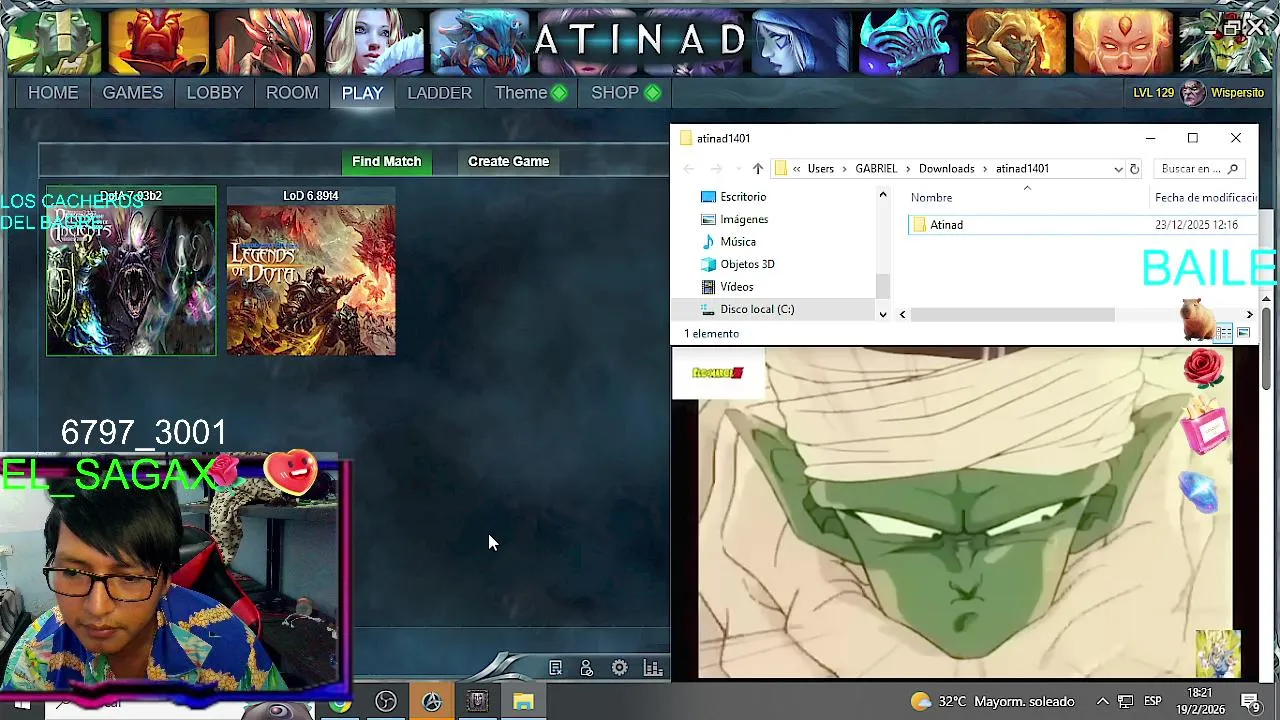Image resolution: width=1280 pixels, height=720 pixels.
Task: Click the Objetos 3D icon in navigation pane
Action: tap(709, 264)
